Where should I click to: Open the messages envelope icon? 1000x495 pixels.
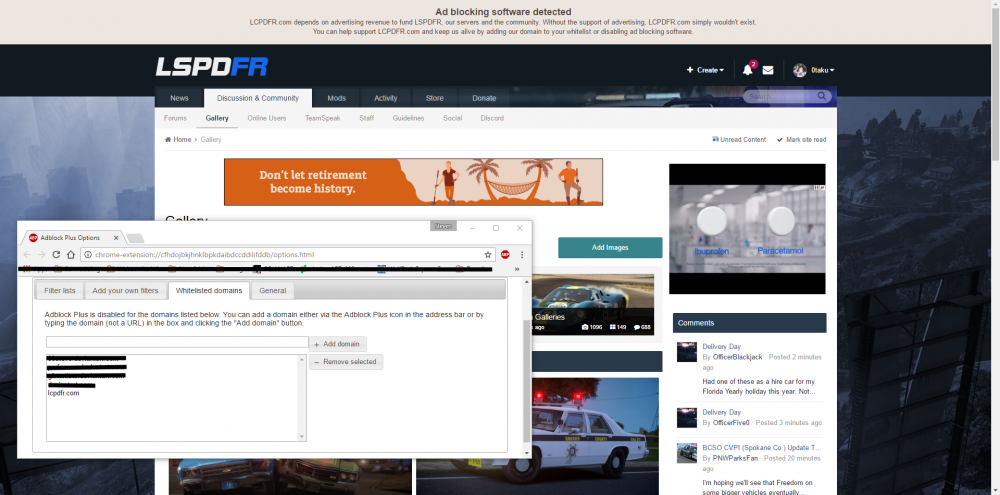click(x=768, y=70)
